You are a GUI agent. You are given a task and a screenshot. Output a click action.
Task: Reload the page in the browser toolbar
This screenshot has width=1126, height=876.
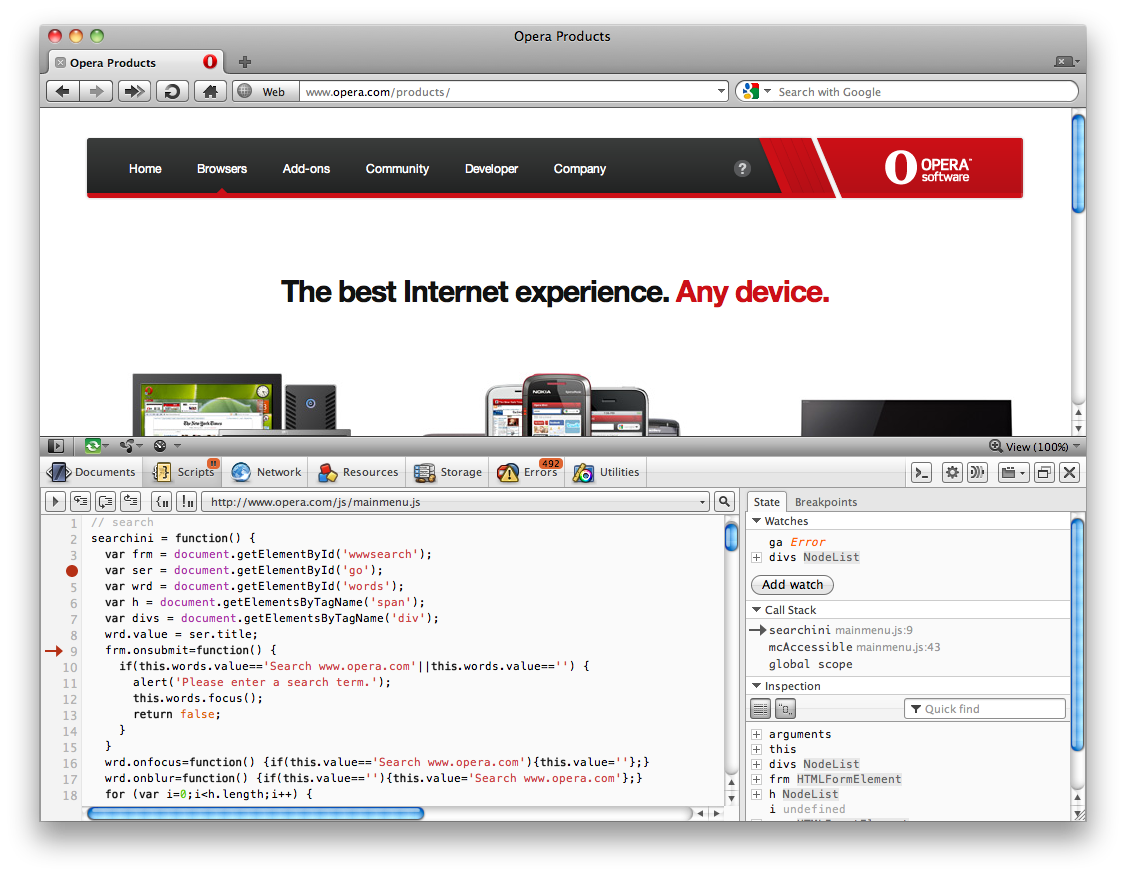(172, 91)
